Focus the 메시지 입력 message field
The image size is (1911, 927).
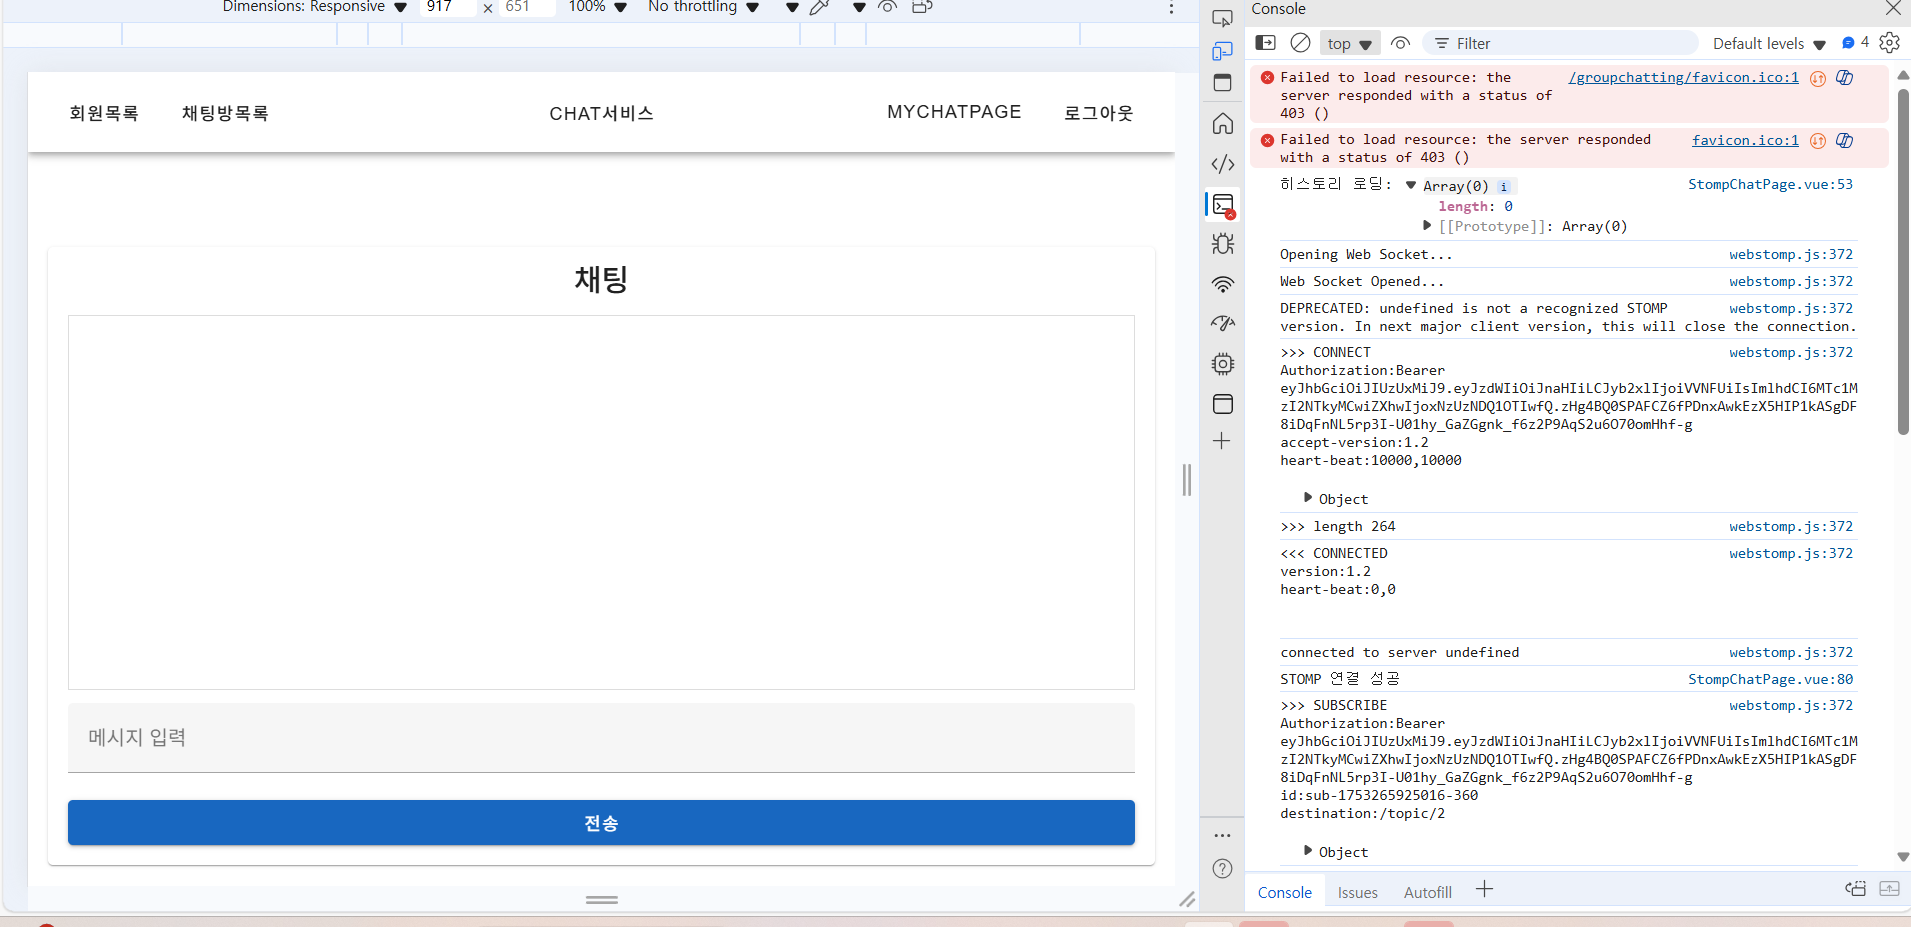pos(601,738)
